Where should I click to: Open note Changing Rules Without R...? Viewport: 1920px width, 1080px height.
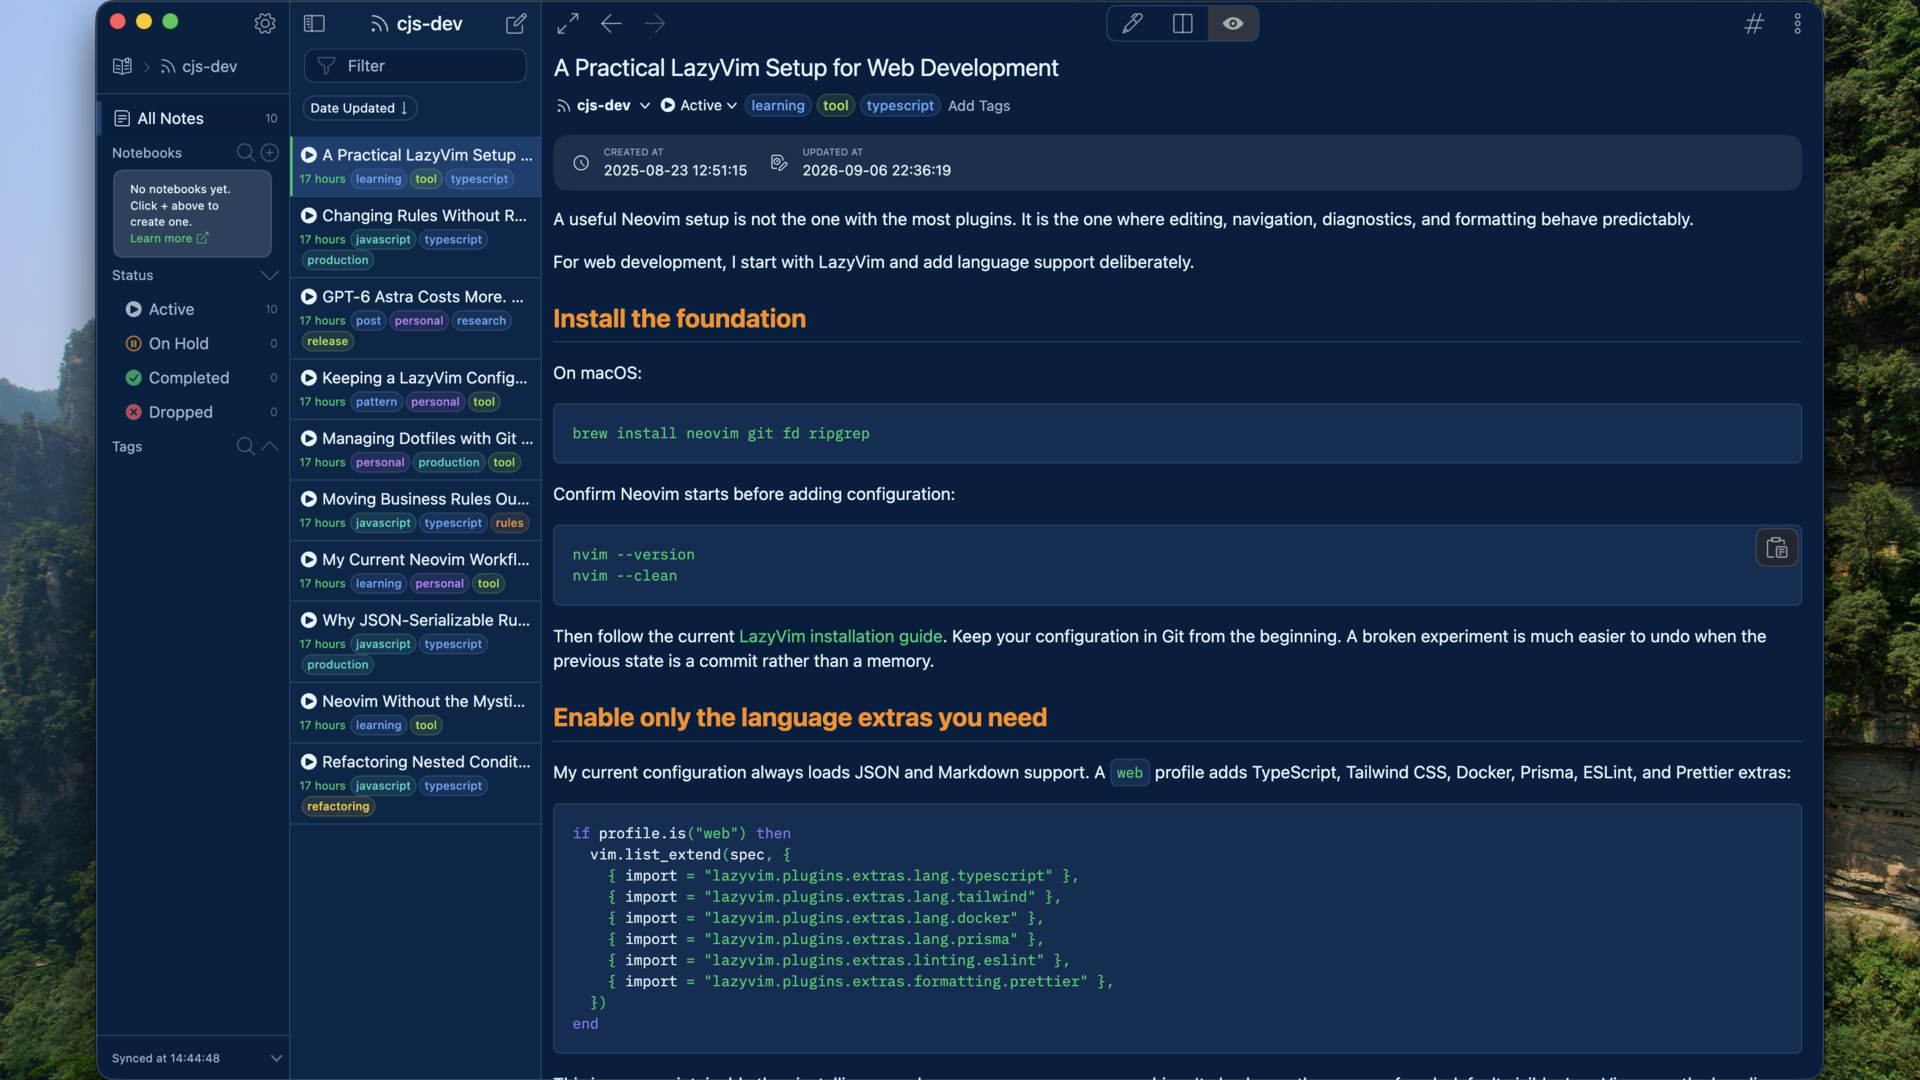point(415,237)
